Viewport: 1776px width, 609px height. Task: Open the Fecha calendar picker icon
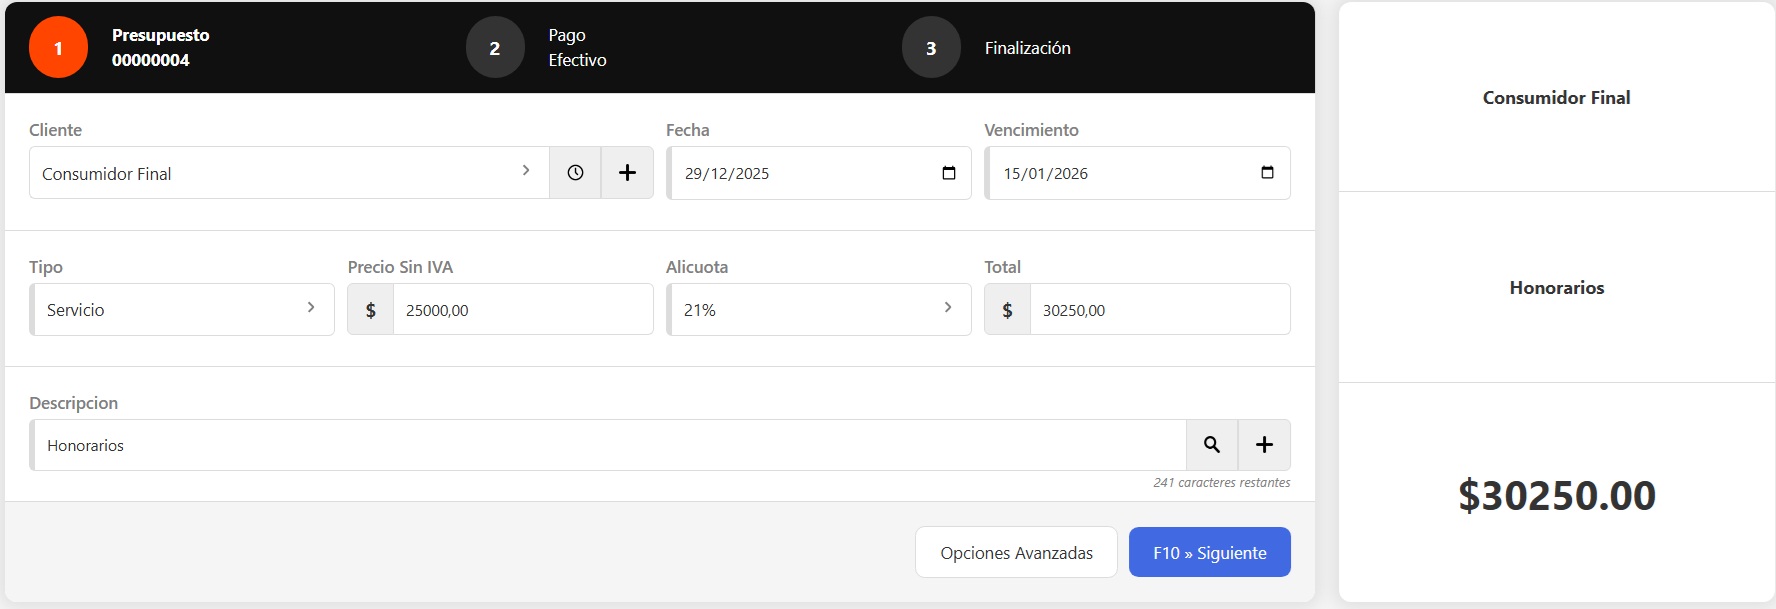[948, 173]
